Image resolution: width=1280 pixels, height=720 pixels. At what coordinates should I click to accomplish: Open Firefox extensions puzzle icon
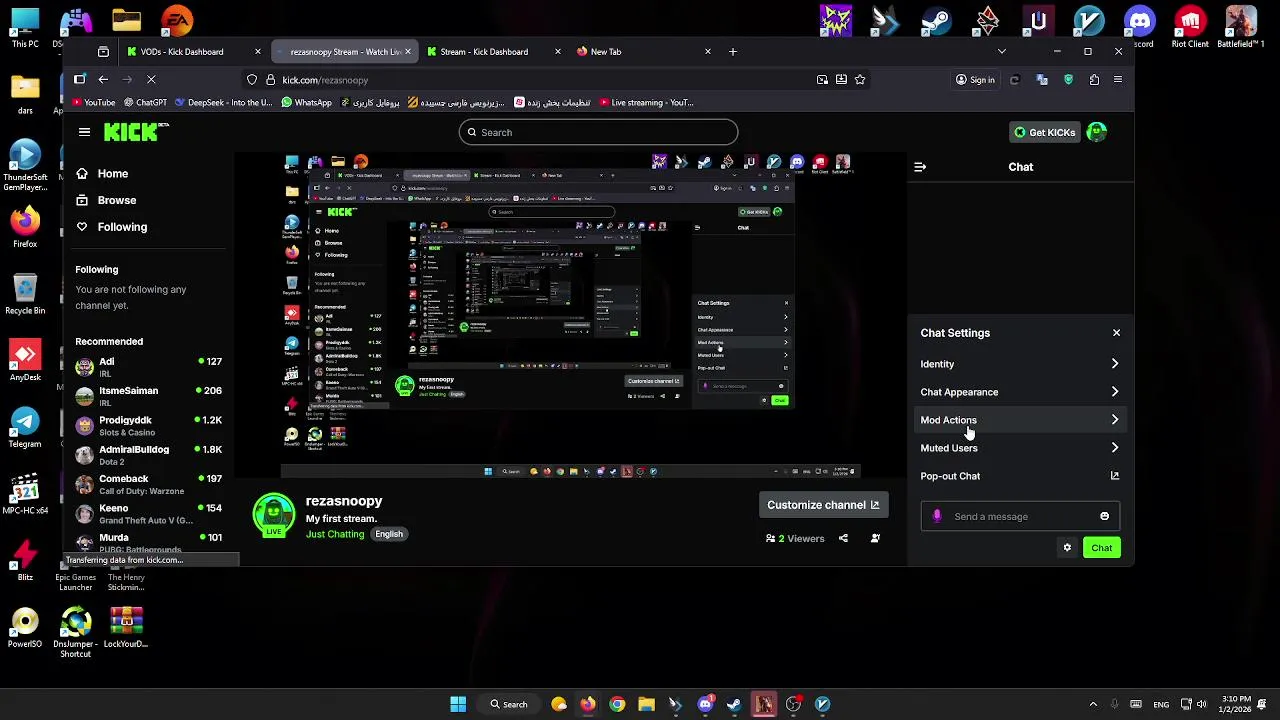coord(1094,80)
